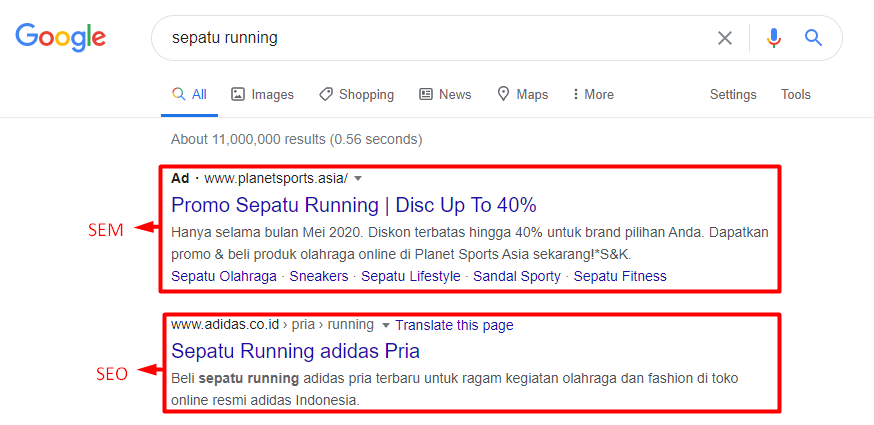Open the News tab
Viewport: 874px width, 425px height.
click(445, 95)
